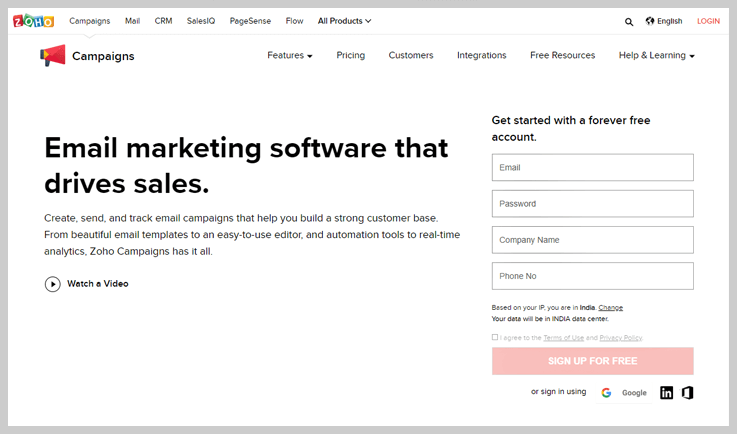
Task: Click the Zoho logo
Action: [33, 21]
